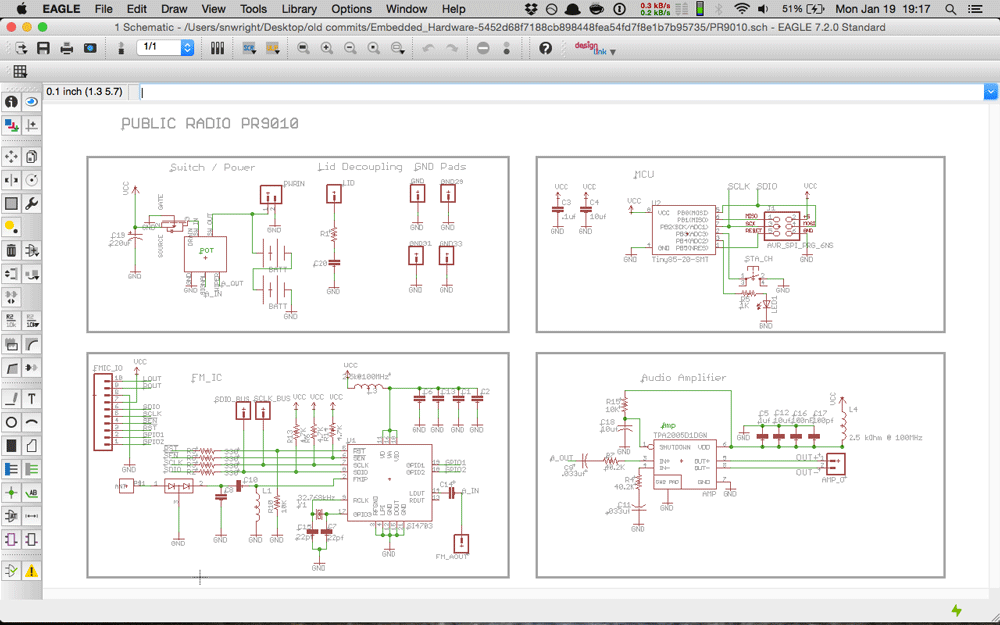Viewport: 1000px width, 625px height.
Task: Open the grid settings dropdown
Action: click(x=20, y=71)
